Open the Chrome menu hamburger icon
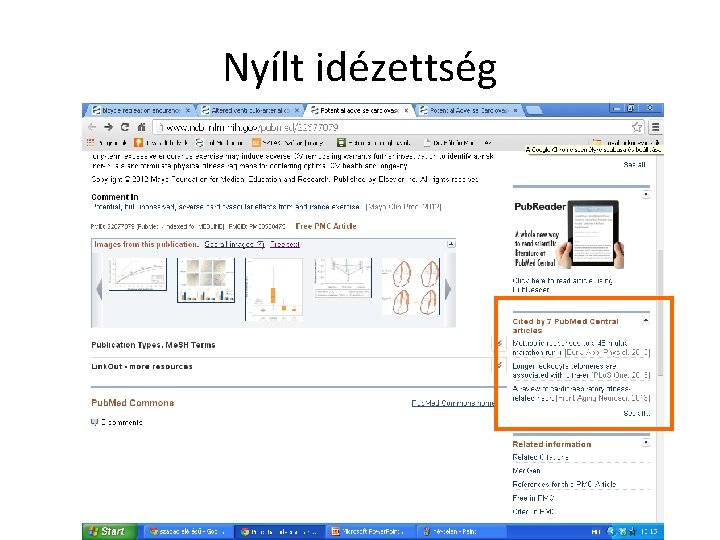Image resolution: width=720 pixels, height=540 pixels. tap(655, 127)
